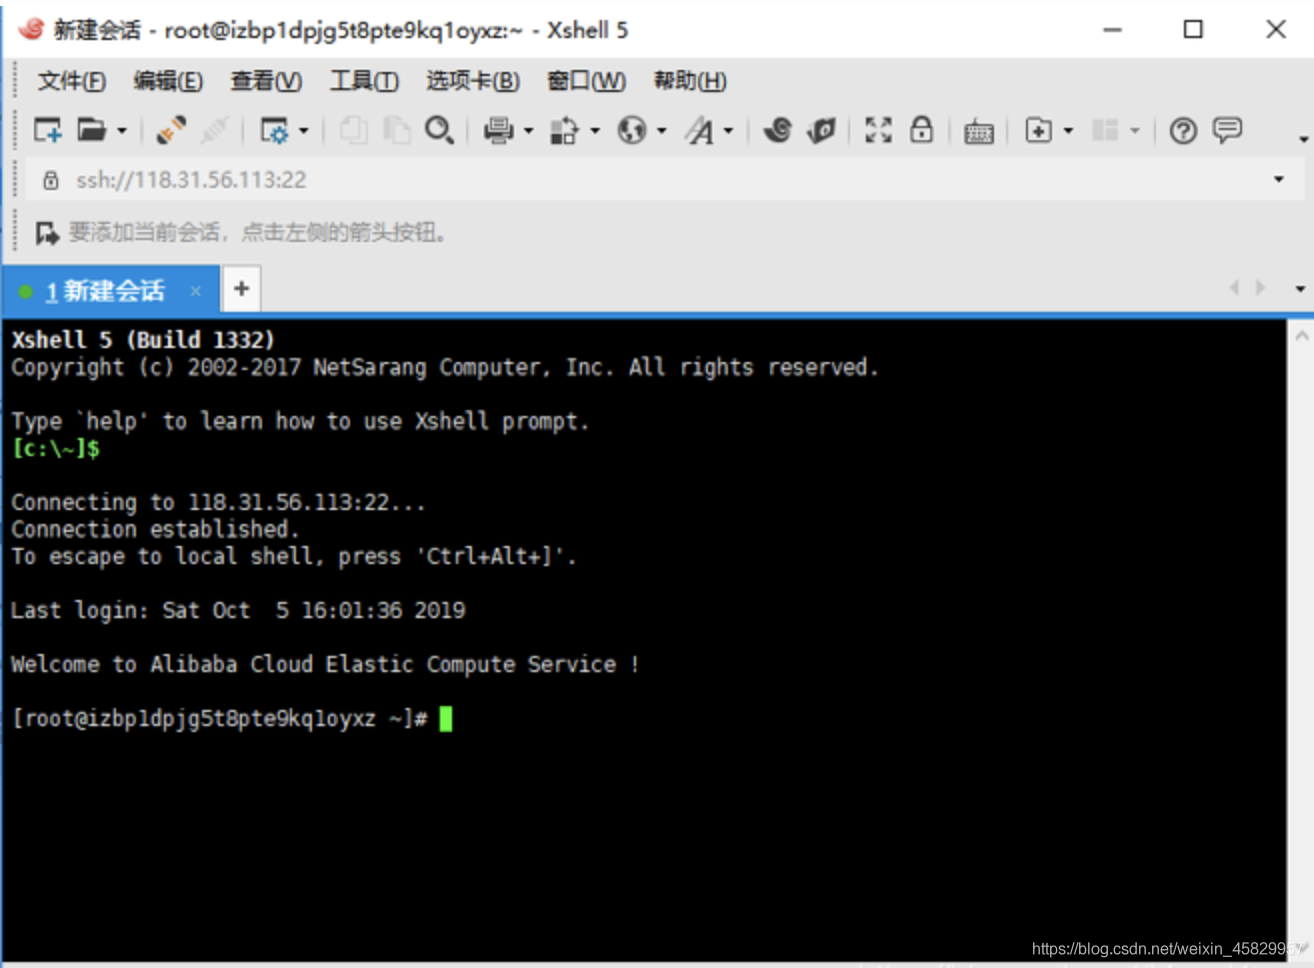Click the Help question mark icon
Image resolution: width=1314 pixels, height=968 pixels.
[1183, 130]
